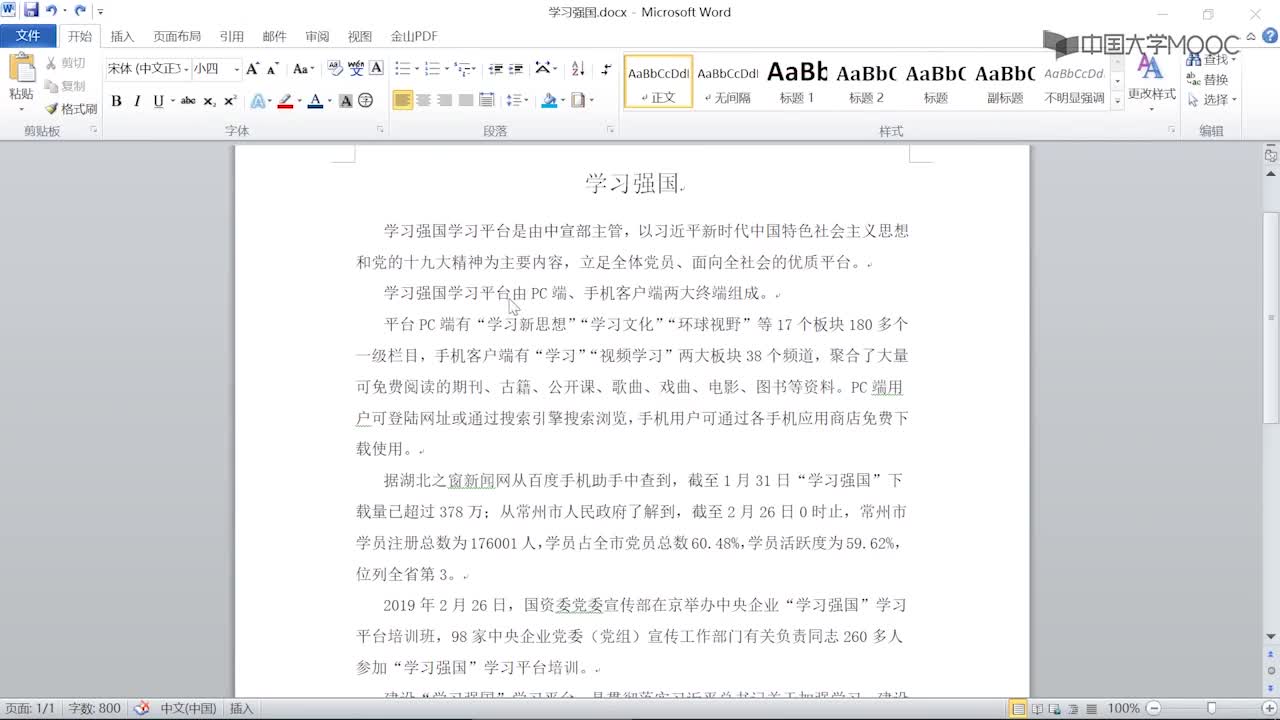1280x720 pixels.
Task: Click the proofing status icon in status bar
Action: click(142, 708)
